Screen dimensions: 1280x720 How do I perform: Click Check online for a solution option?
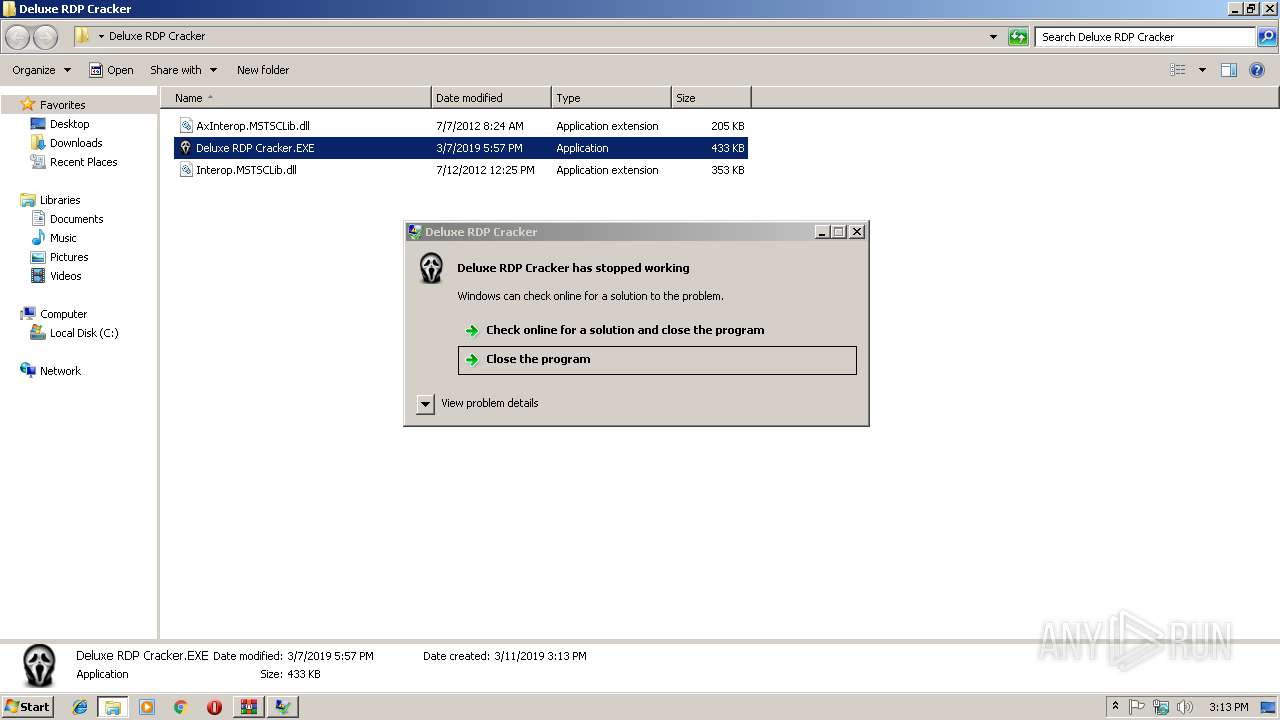pos(656,330)
